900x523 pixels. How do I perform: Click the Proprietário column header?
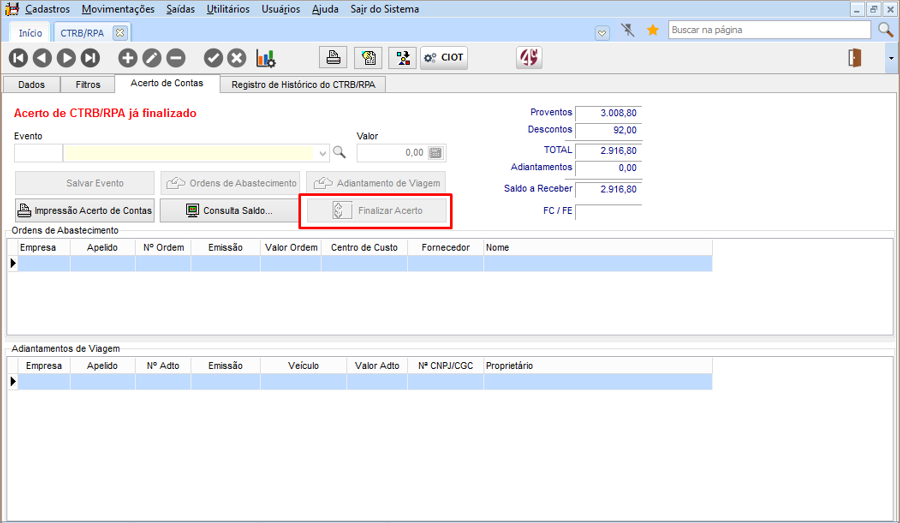pyautogui.click(x=598, y=366)
